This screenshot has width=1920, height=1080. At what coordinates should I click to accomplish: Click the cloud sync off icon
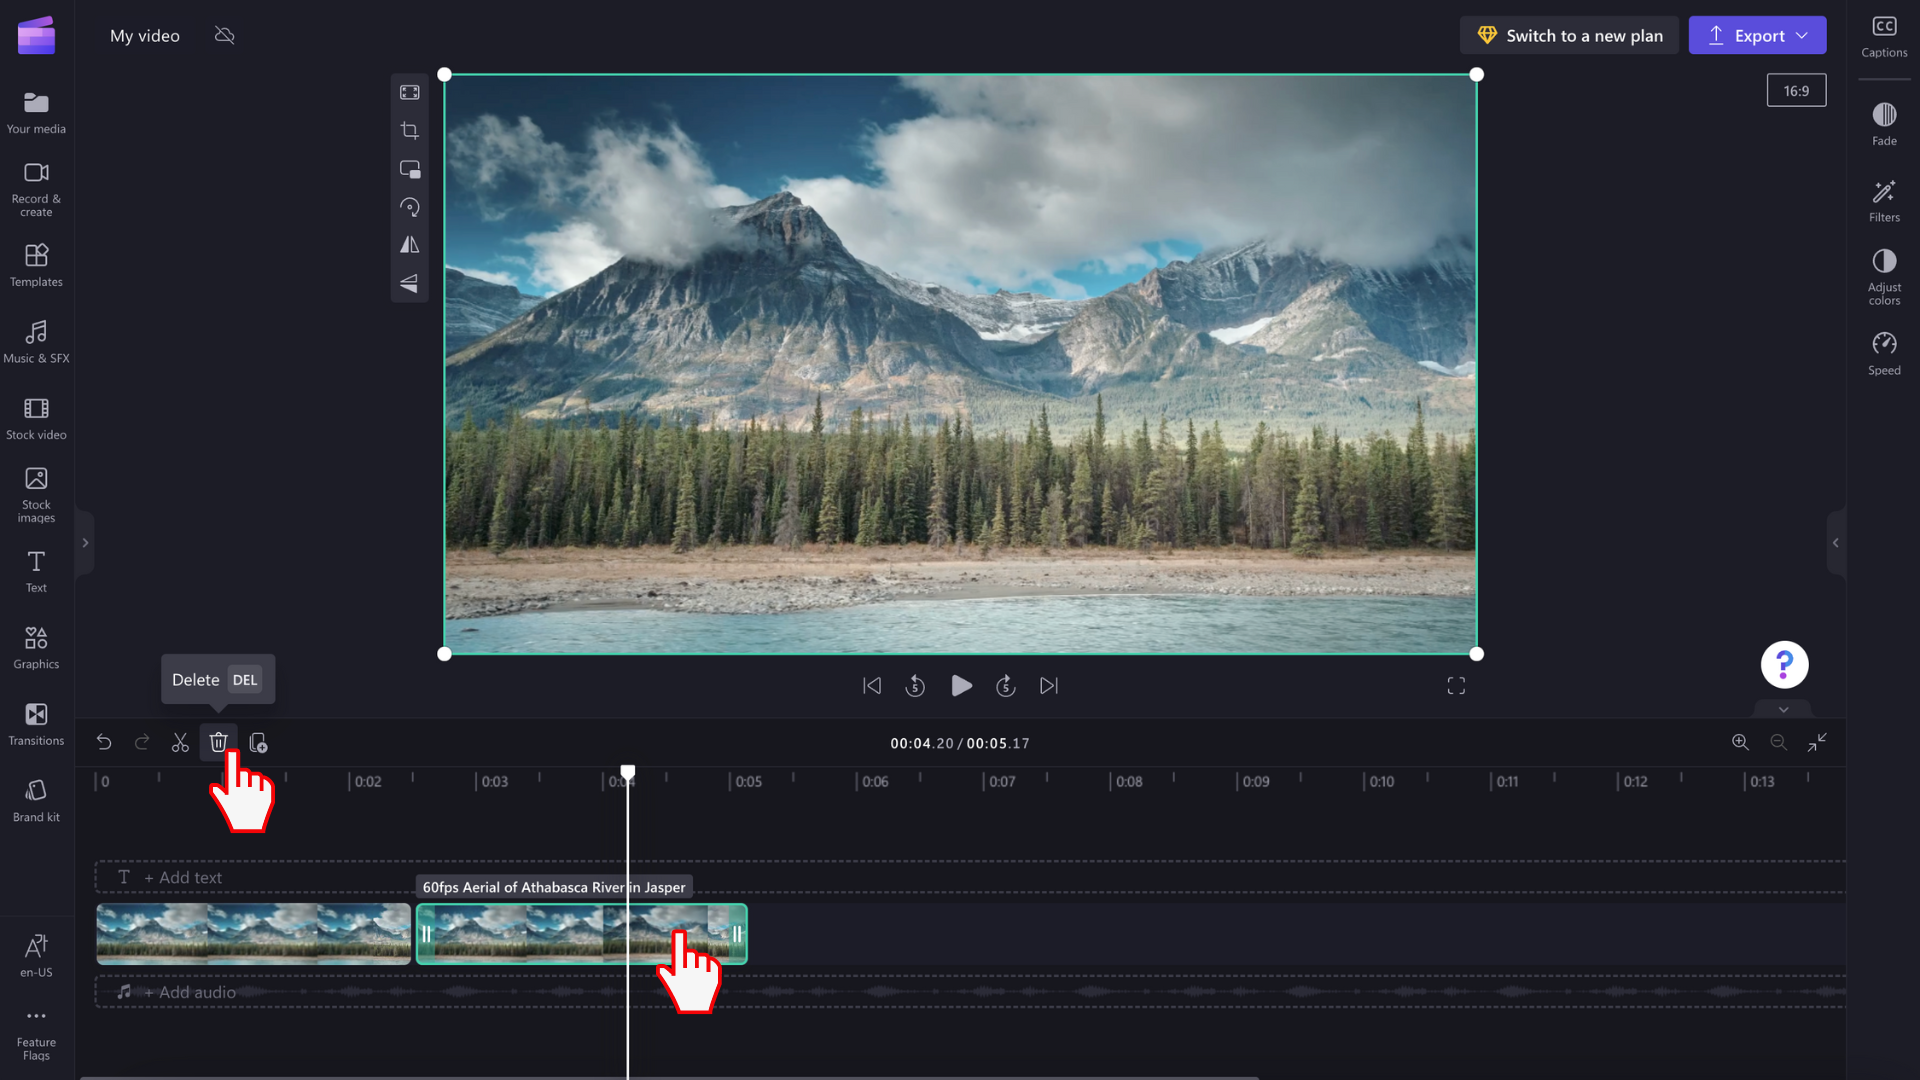[224, 35]
